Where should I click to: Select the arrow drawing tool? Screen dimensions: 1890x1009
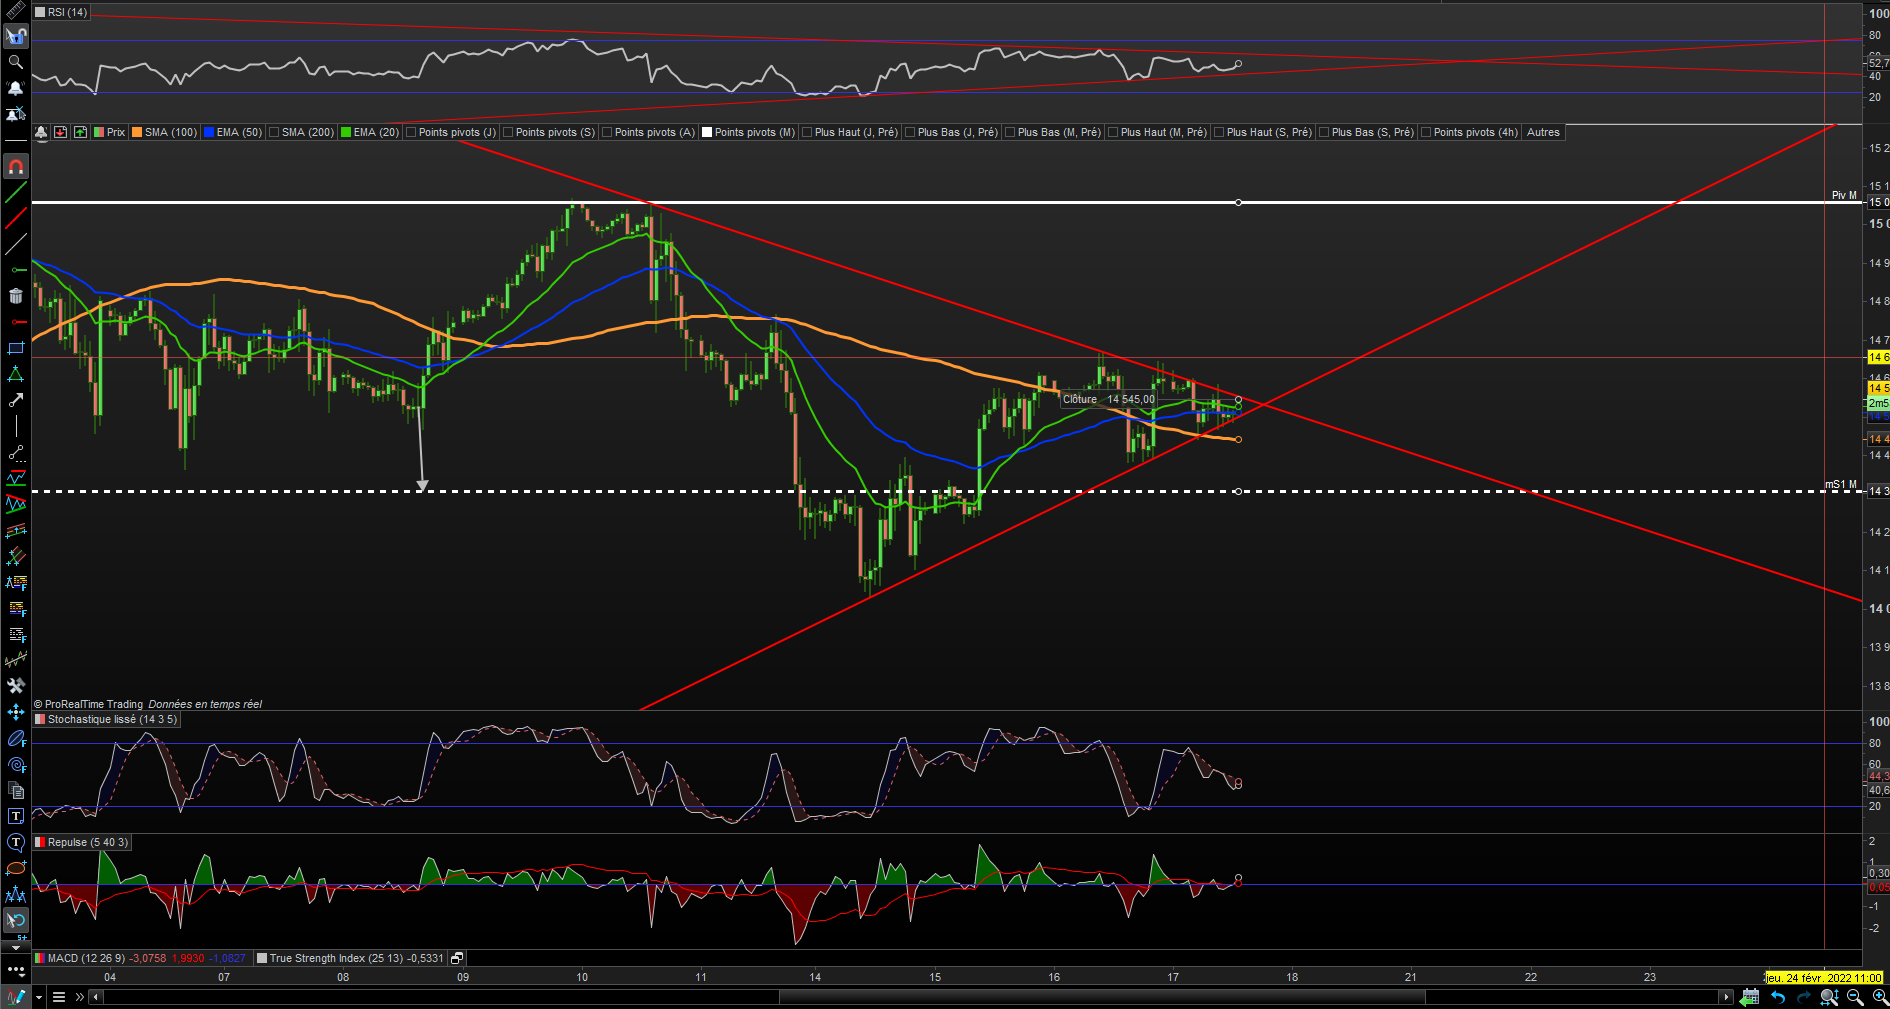15,400
